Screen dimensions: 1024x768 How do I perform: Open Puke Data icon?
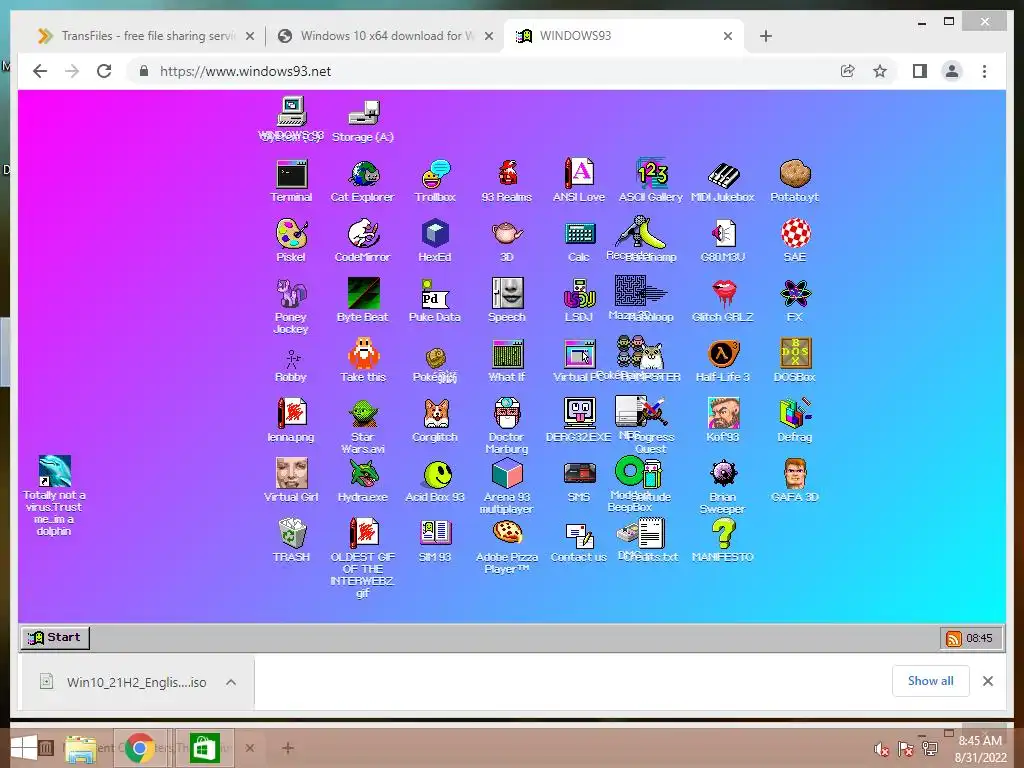pos(435,300)
